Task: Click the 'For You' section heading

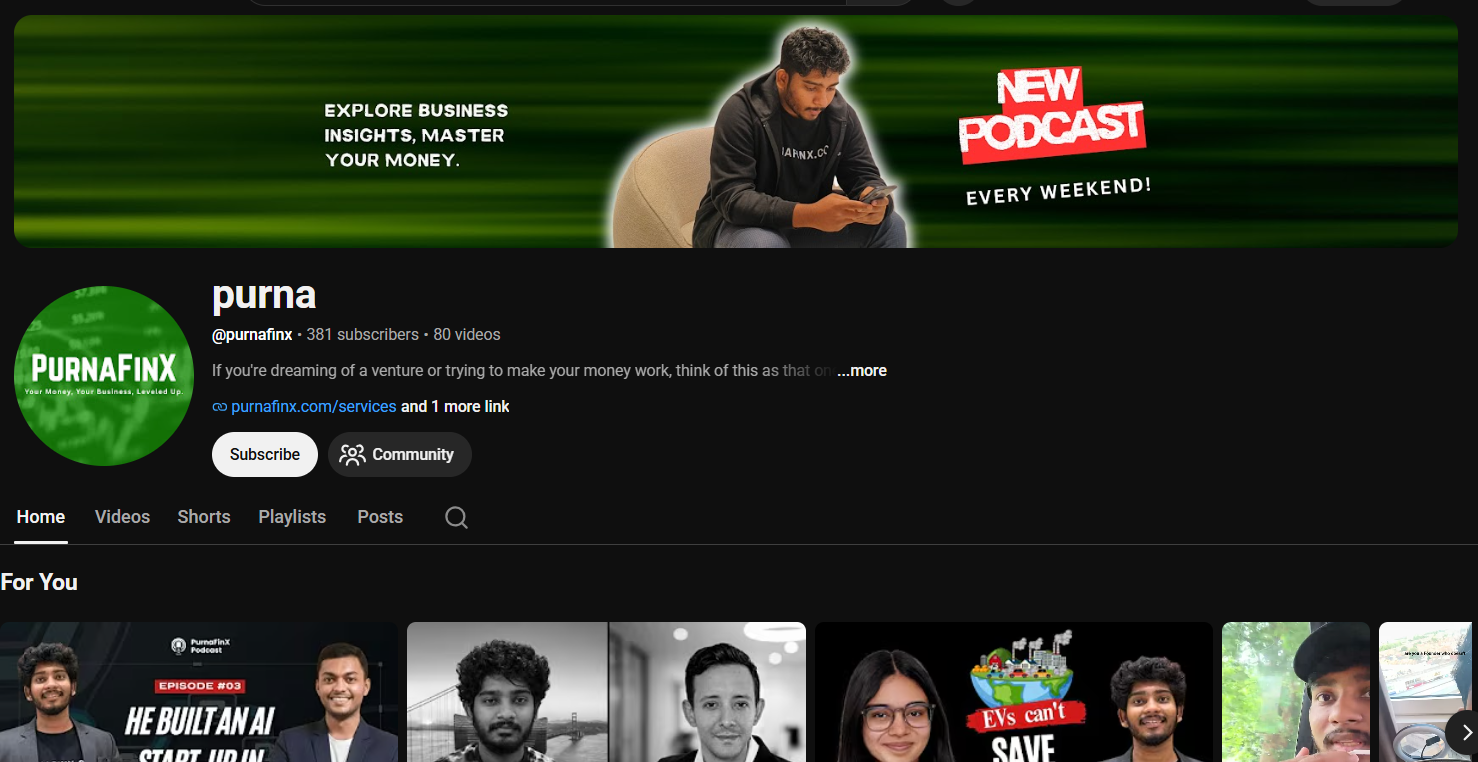Action: (39, 582)
